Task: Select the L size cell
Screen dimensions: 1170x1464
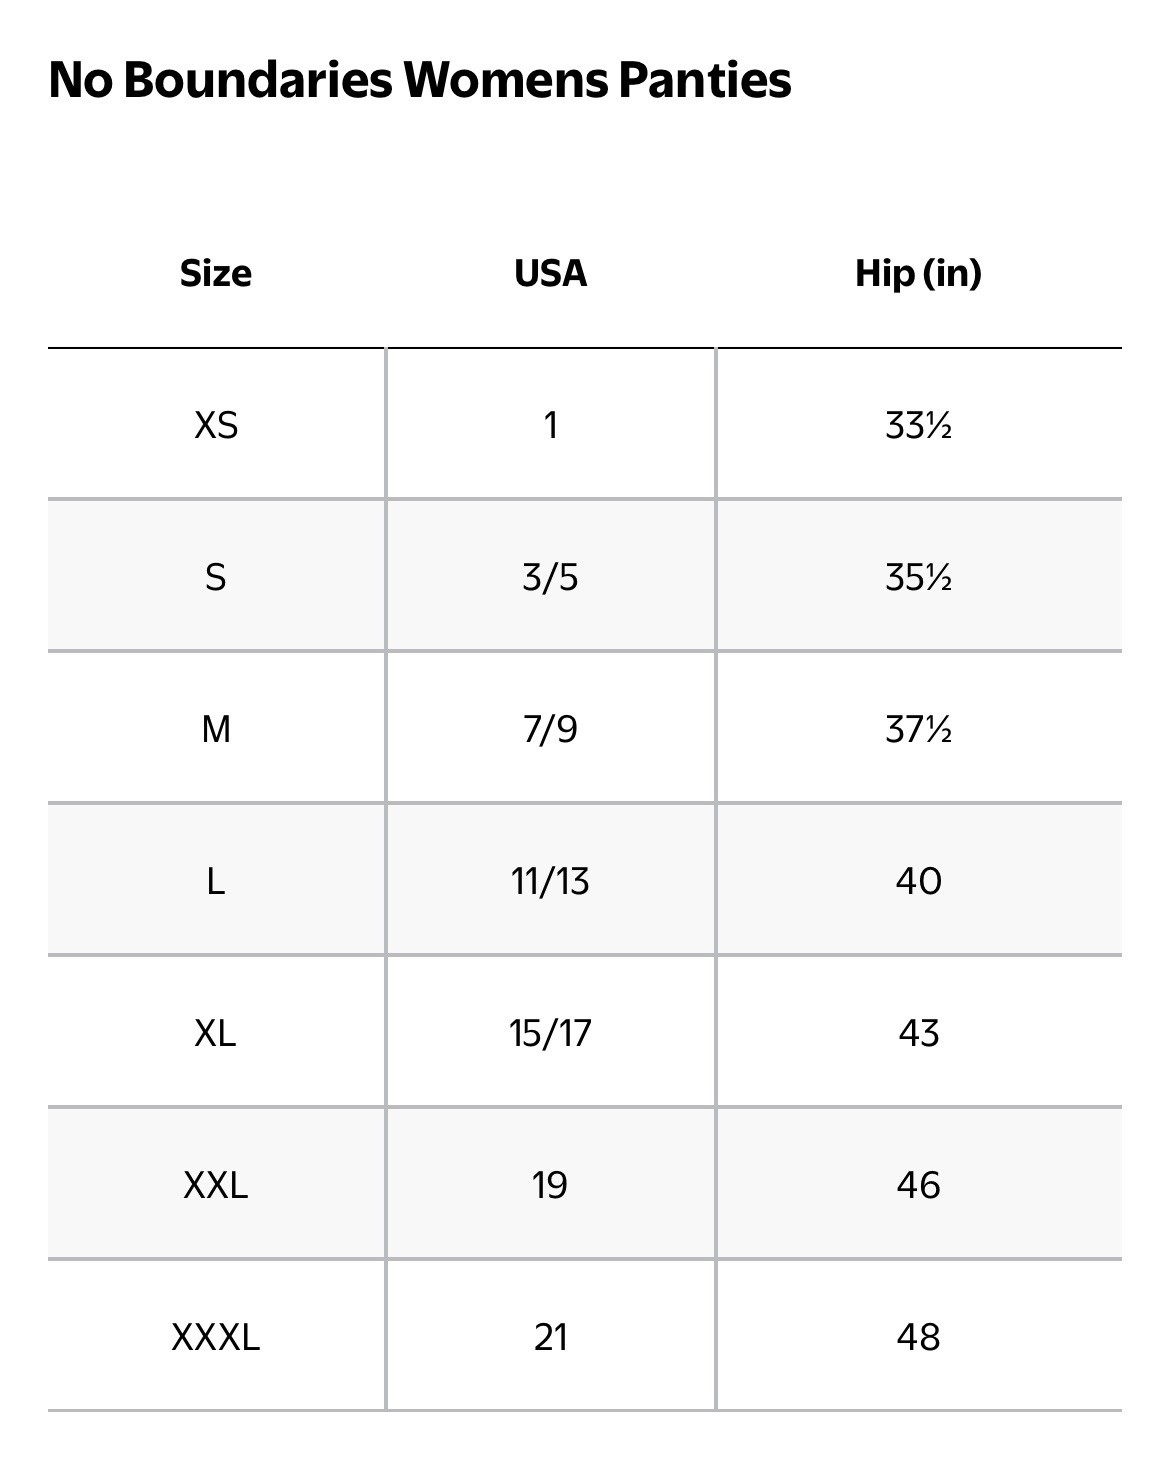Action: pyautogui.click(x=216, y=881)
